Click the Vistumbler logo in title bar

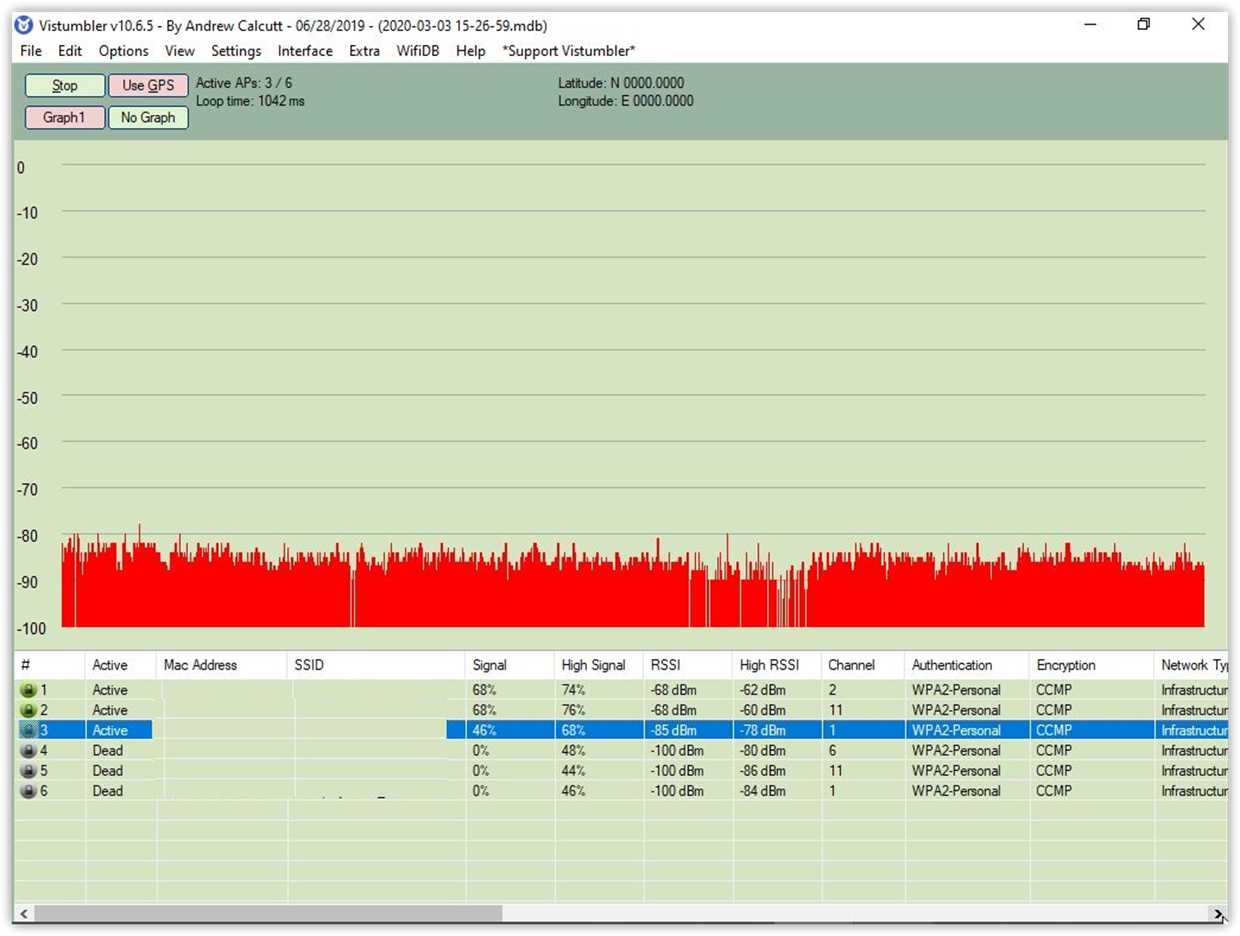[x=23, y=25]
